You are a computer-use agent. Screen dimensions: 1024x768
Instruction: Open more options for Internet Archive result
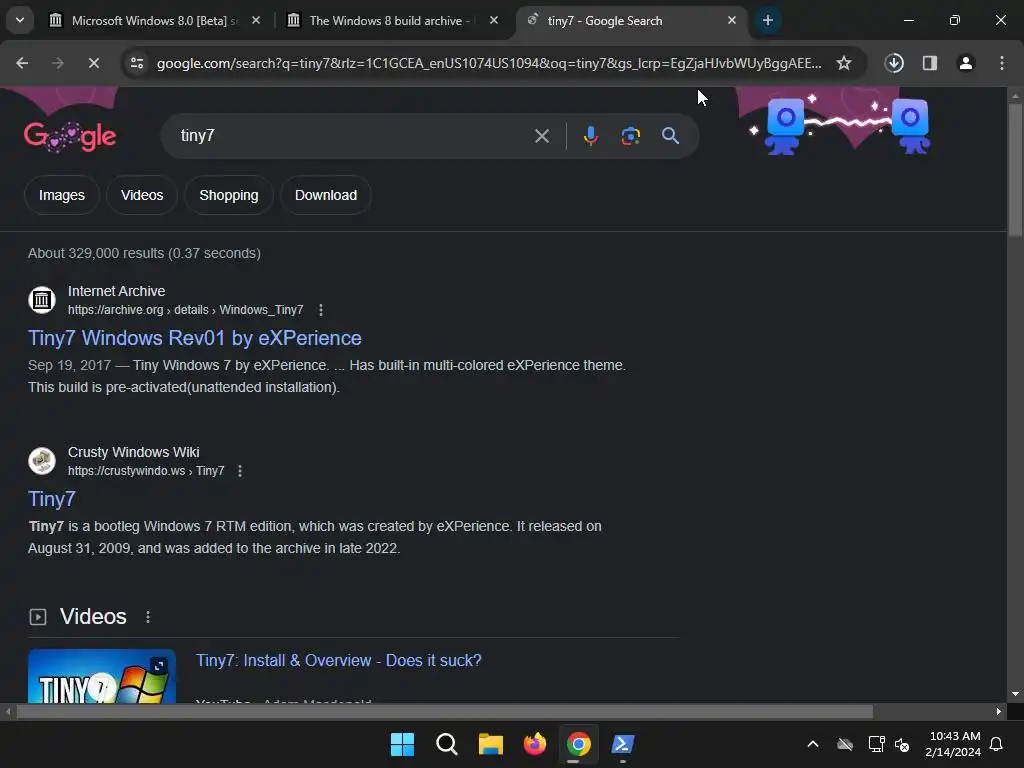tap(321, 310)
